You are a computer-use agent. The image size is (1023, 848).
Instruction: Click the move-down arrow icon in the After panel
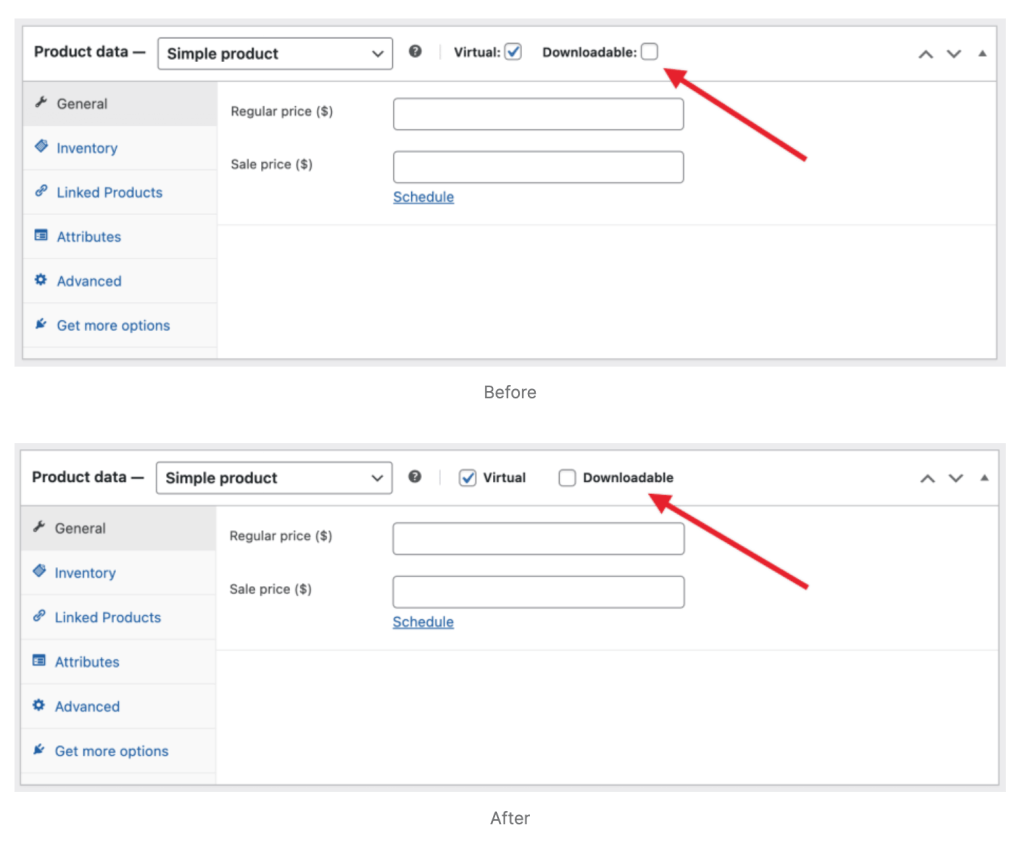click(x=955, y=479)
